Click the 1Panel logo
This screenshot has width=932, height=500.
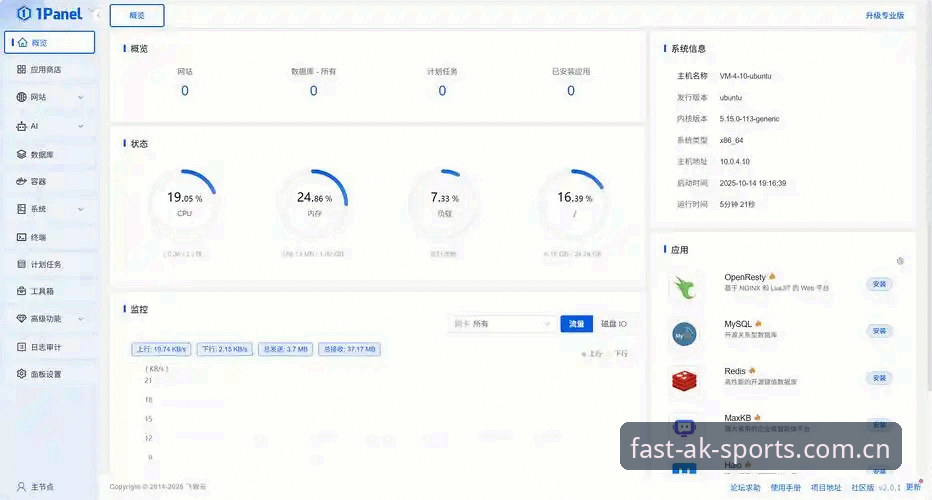pyautogui.click(x=50, y=13)
